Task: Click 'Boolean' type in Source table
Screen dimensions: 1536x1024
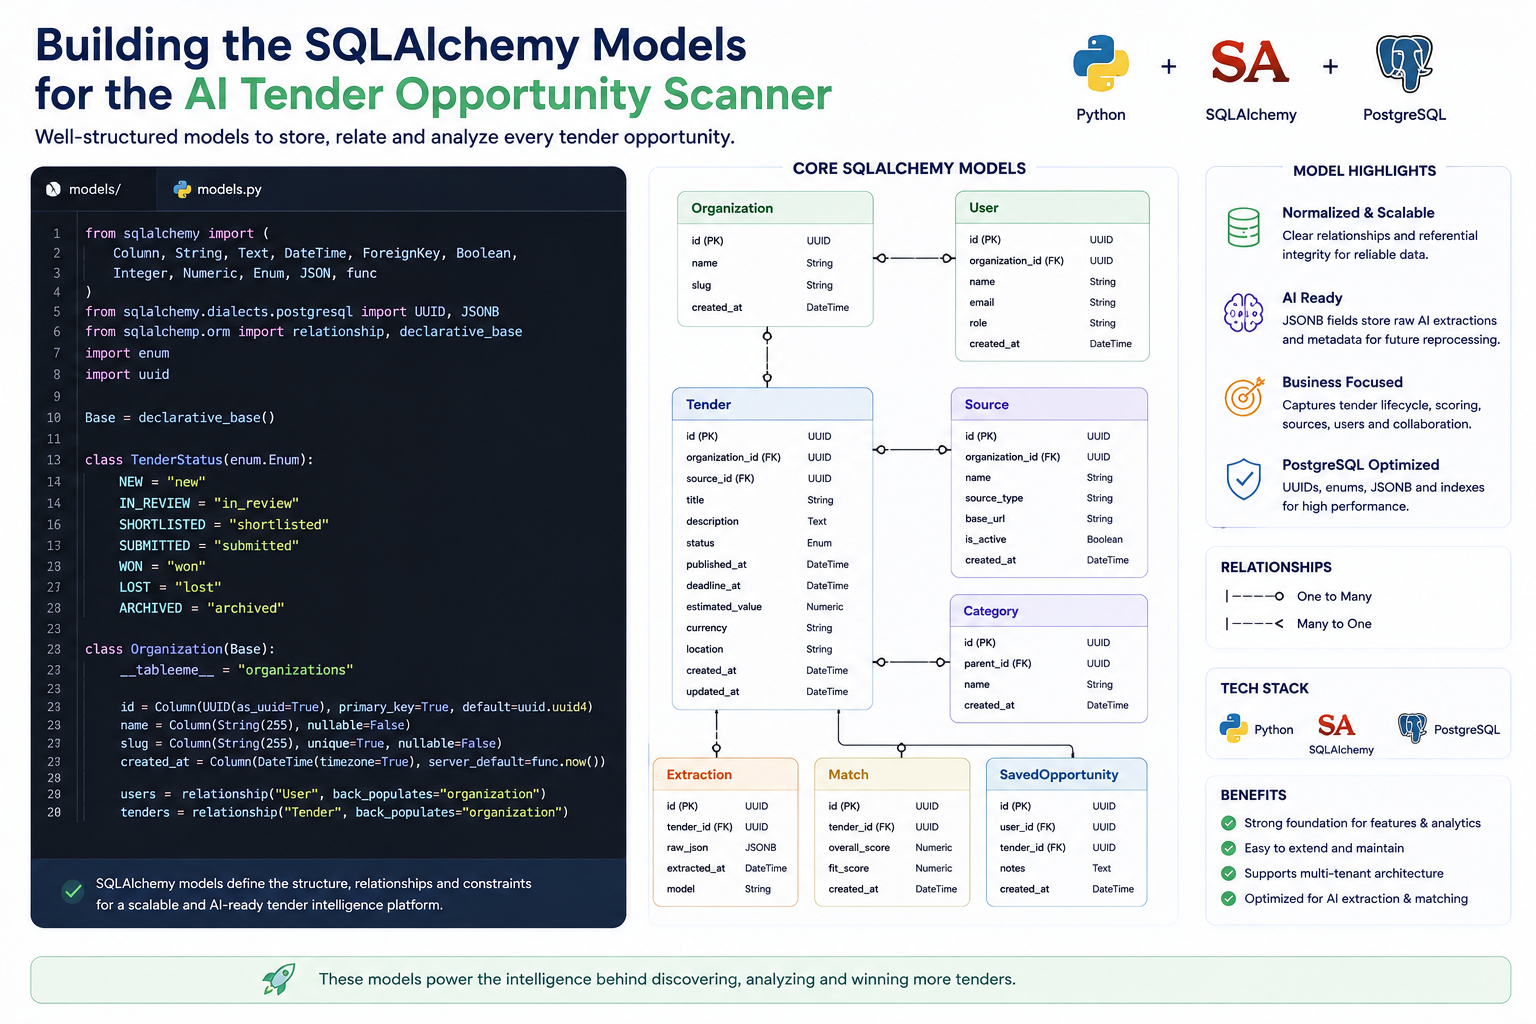Action: pos(1105,539)
